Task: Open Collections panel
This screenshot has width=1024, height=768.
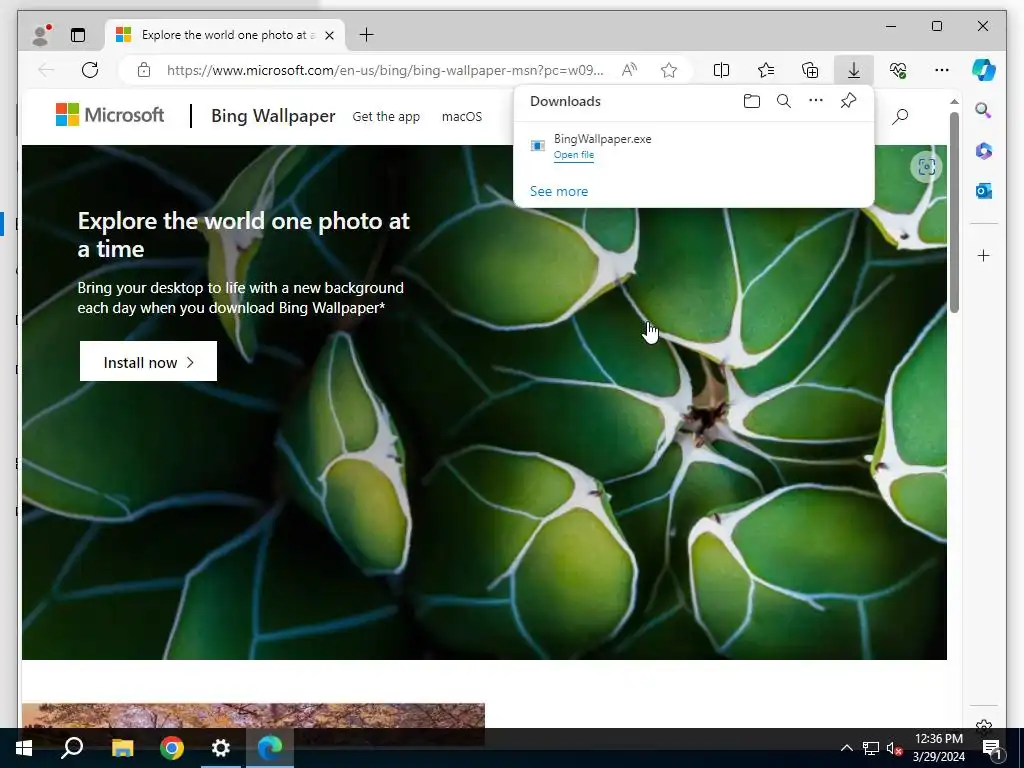Action: [x=810, y=70]
